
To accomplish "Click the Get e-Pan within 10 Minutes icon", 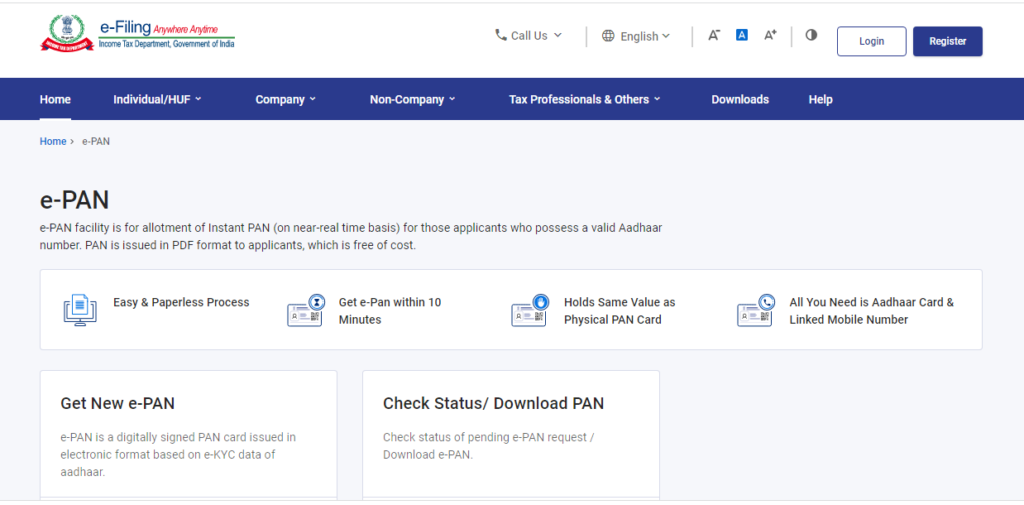I will click(305, 310).
